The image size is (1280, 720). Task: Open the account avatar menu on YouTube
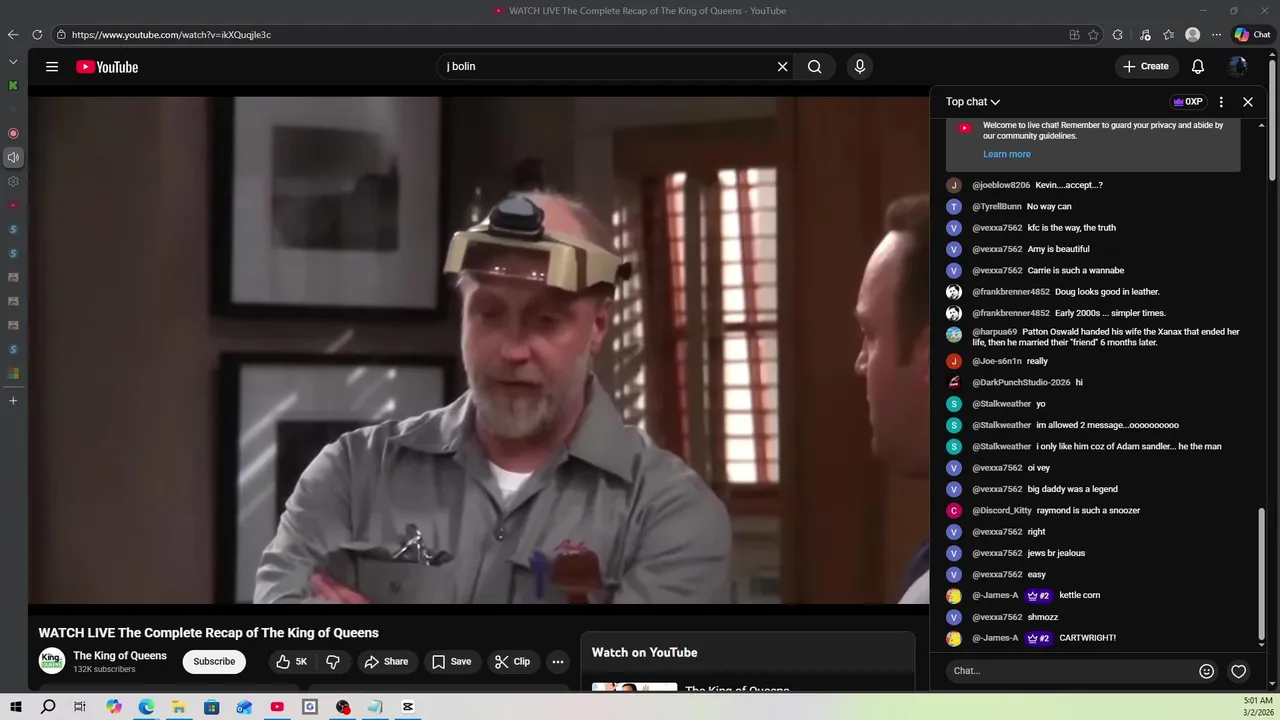[x=1238, y=67]
